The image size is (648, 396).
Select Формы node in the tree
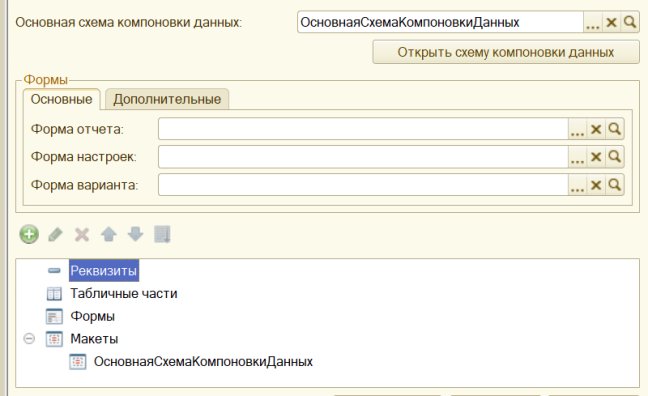[93, 316]
